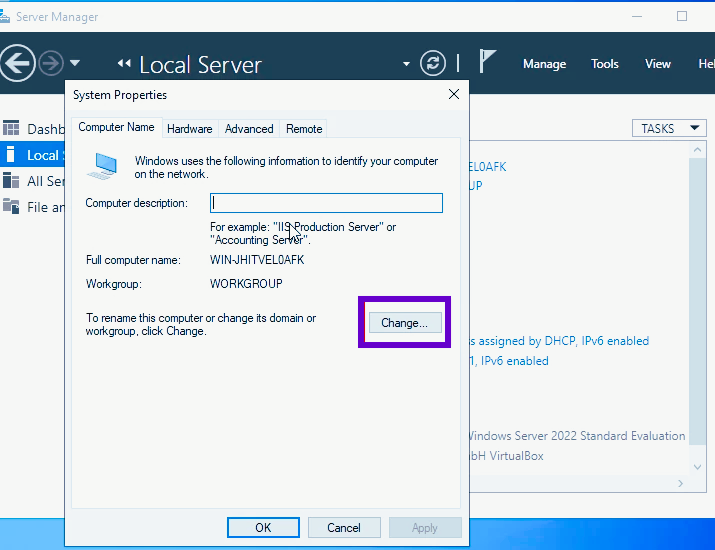Image resolution: width=715 pixels, height=550 pixels.
Task: Open the notifications flag
Action: [487, 61]
